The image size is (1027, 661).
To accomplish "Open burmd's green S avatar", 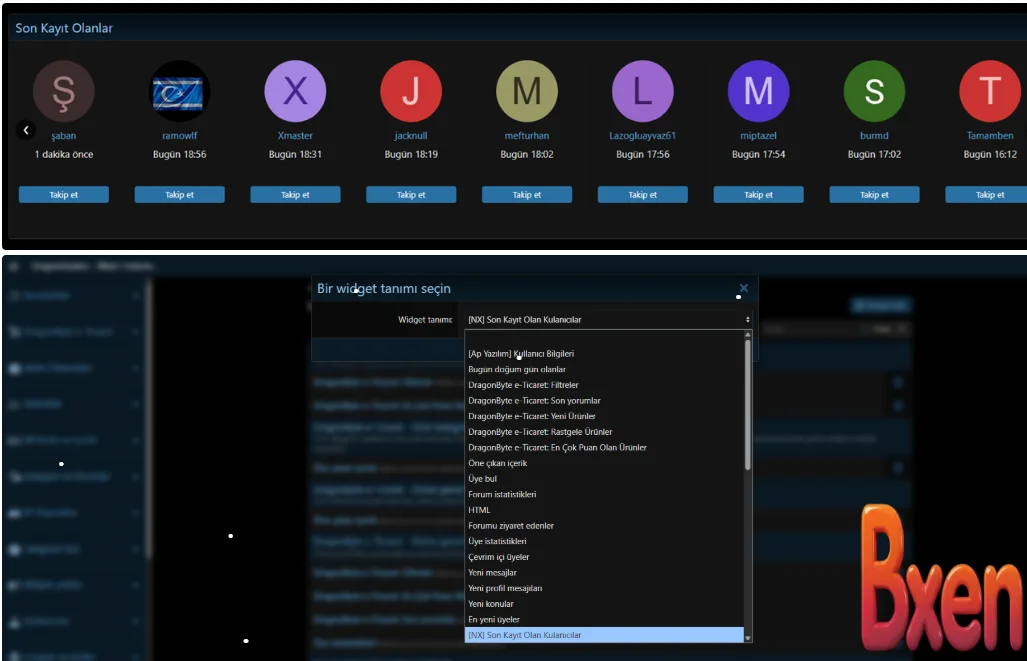I will pyautogui.click(x=874, y=91).
